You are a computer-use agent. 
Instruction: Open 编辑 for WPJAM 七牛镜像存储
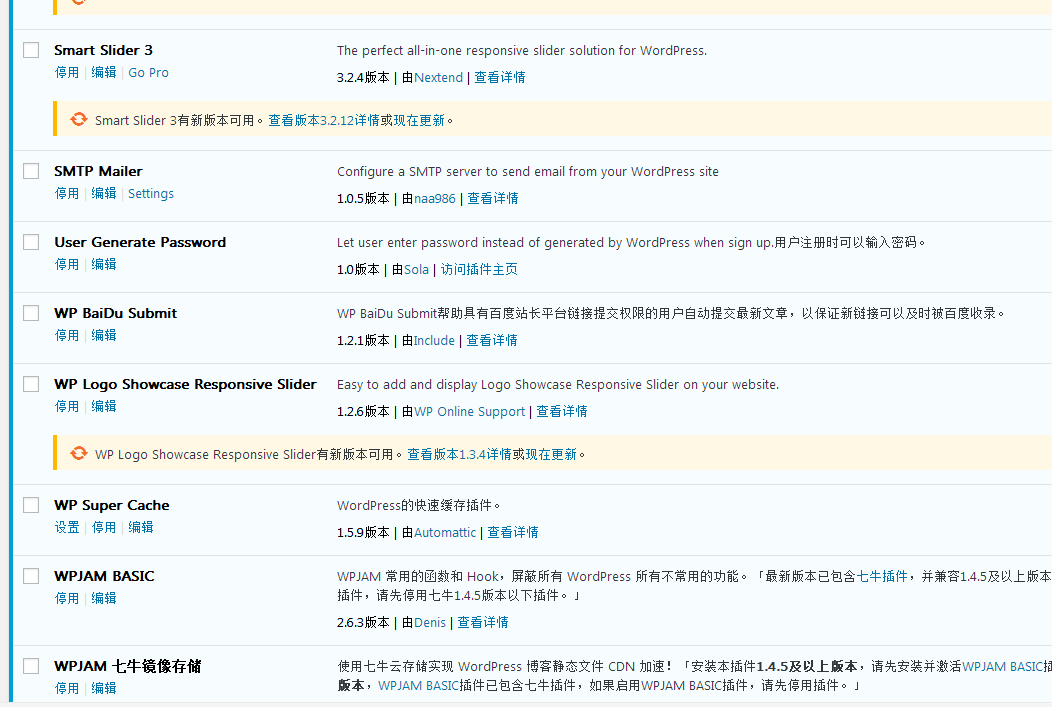point(104,688)
